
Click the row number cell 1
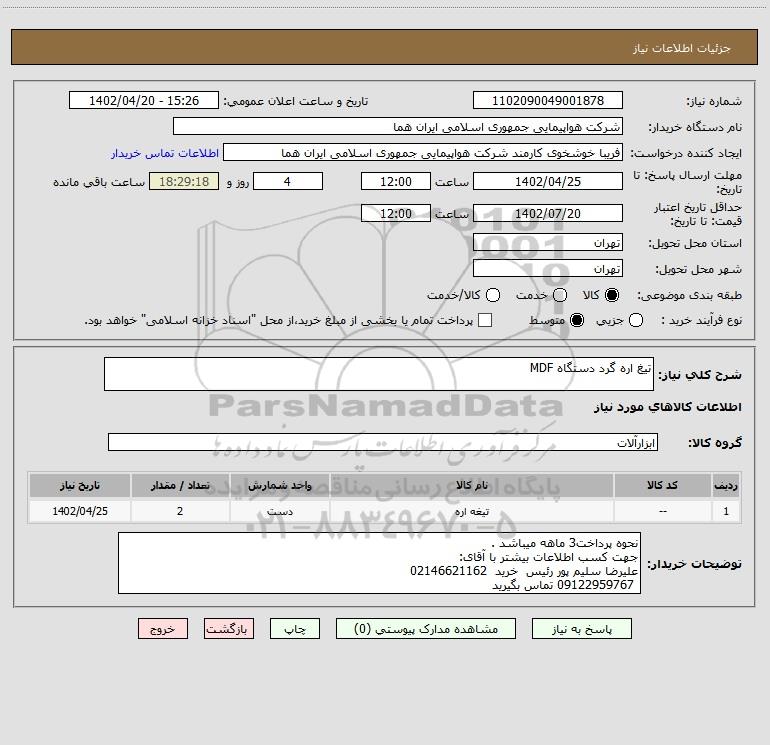point(726,511)
